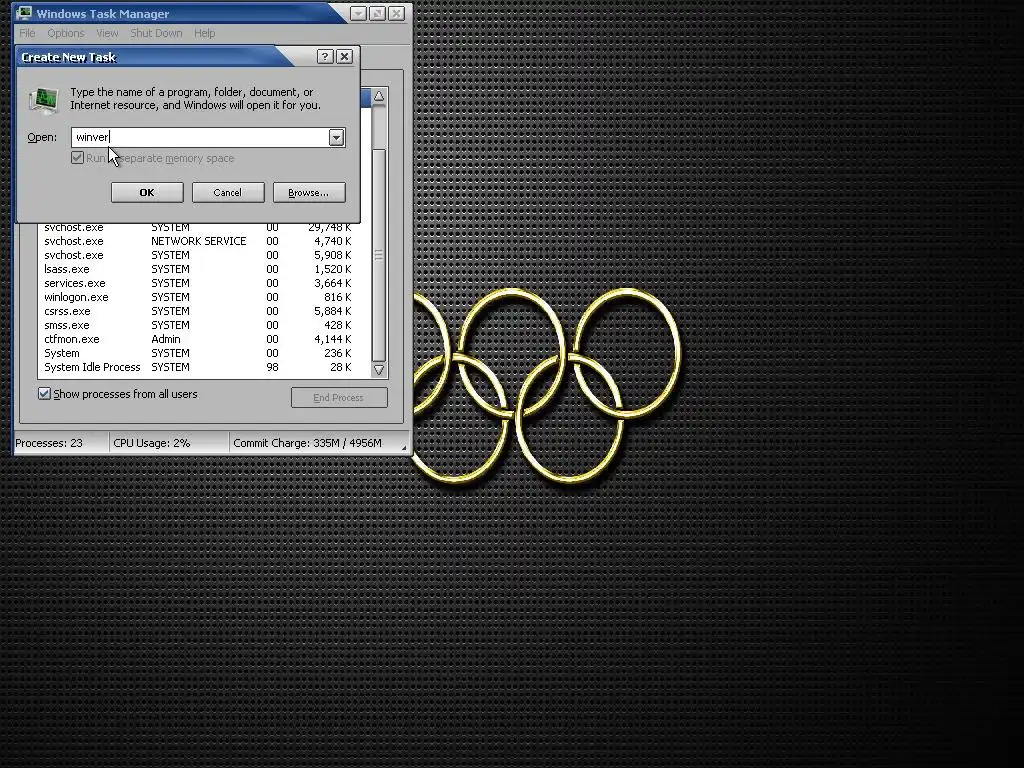Minimize the Windows Task Manager window
This screenshot has width=1024, height=768.
pos(358,13)
